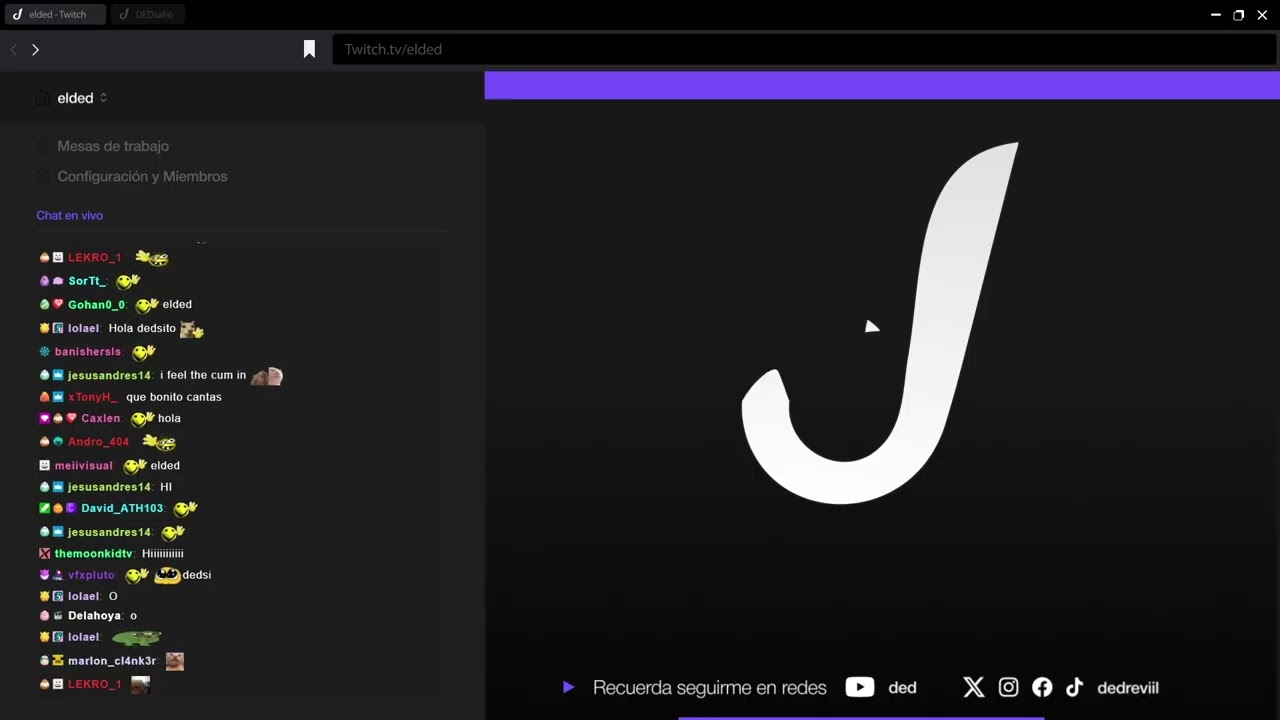Select message text 'HI' from jesusandres14
Image resolution: width=1280 pixels, height=720 pixels.
166,487
